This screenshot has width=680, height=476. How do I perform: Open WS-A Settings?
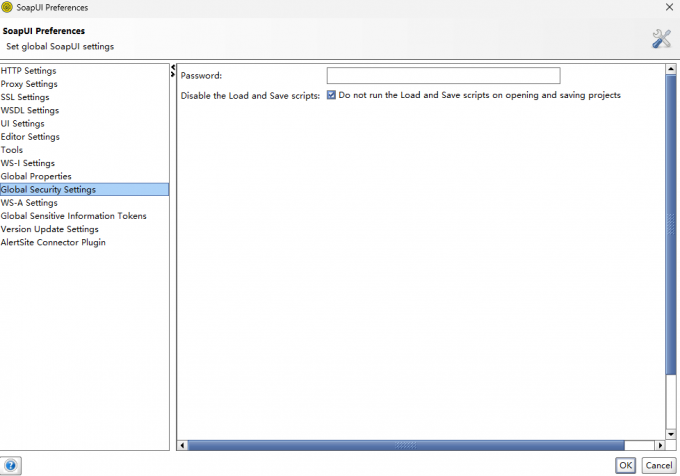click(85, 203)
